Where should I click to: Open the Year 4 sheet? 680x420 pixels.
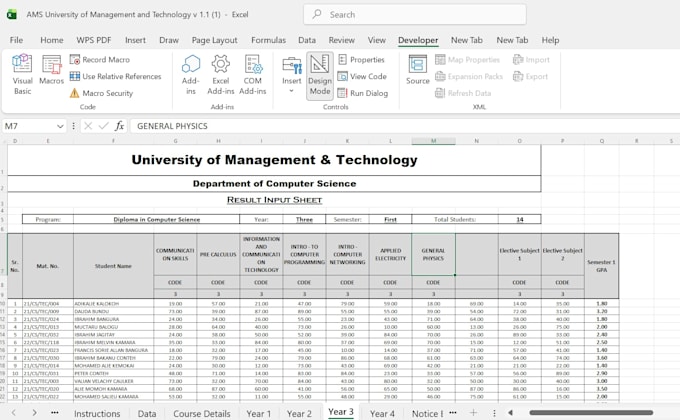click(x=382, y=413)
